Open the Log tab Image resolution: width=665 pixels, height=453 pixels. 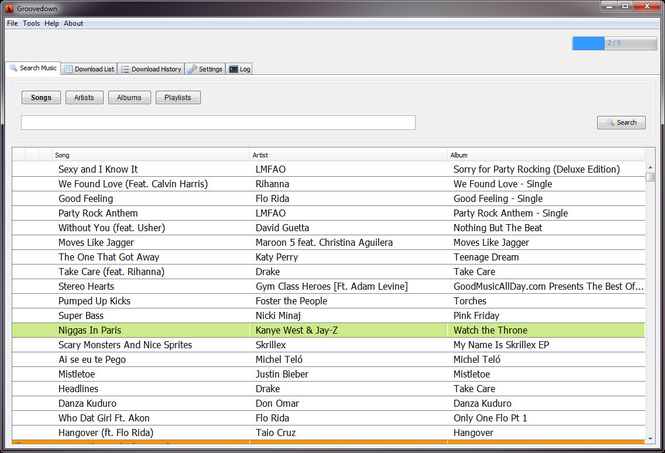[240, 69]
